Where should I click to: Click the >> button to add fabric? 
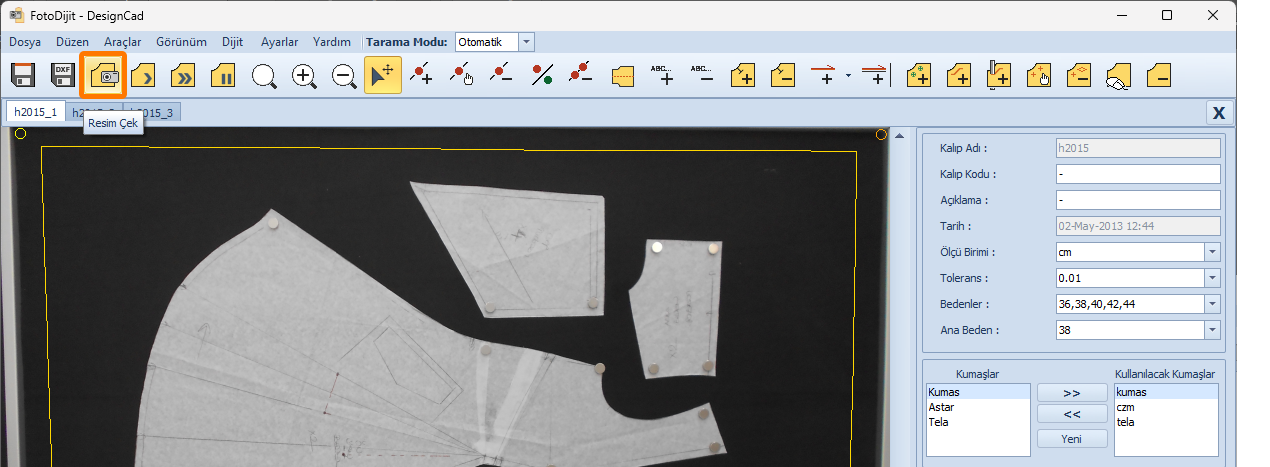(1072, 392)
